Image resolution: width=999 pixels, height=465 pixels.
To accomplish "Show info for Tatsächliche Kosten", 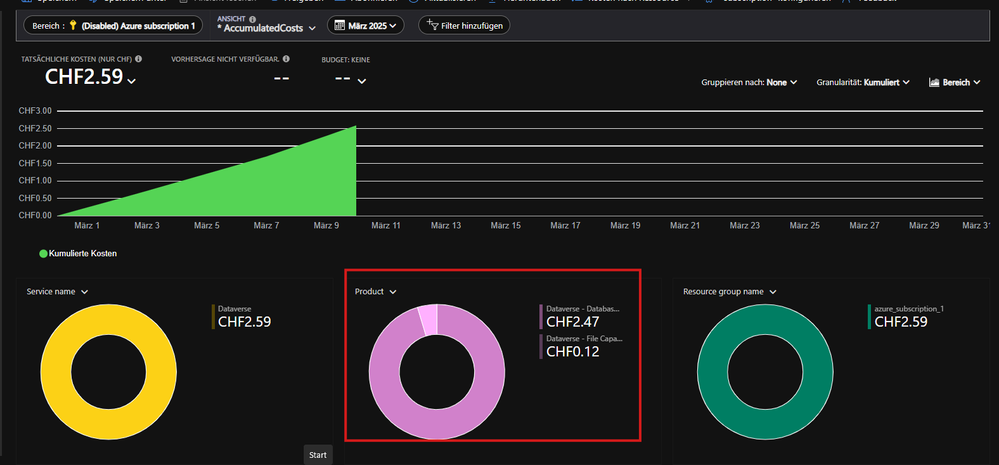I will (x=138, y=59).
